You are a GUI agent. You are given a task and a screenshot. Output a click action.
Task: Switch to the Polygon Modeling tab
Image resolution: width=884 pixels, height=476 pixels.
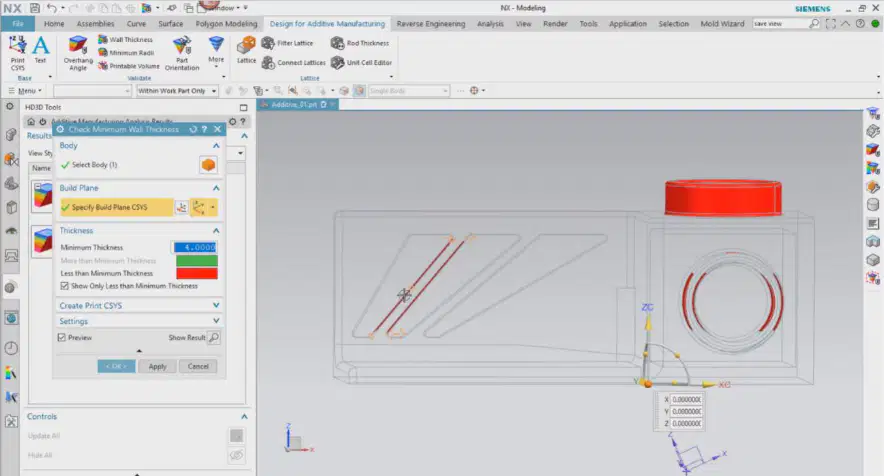pos(226,24)
